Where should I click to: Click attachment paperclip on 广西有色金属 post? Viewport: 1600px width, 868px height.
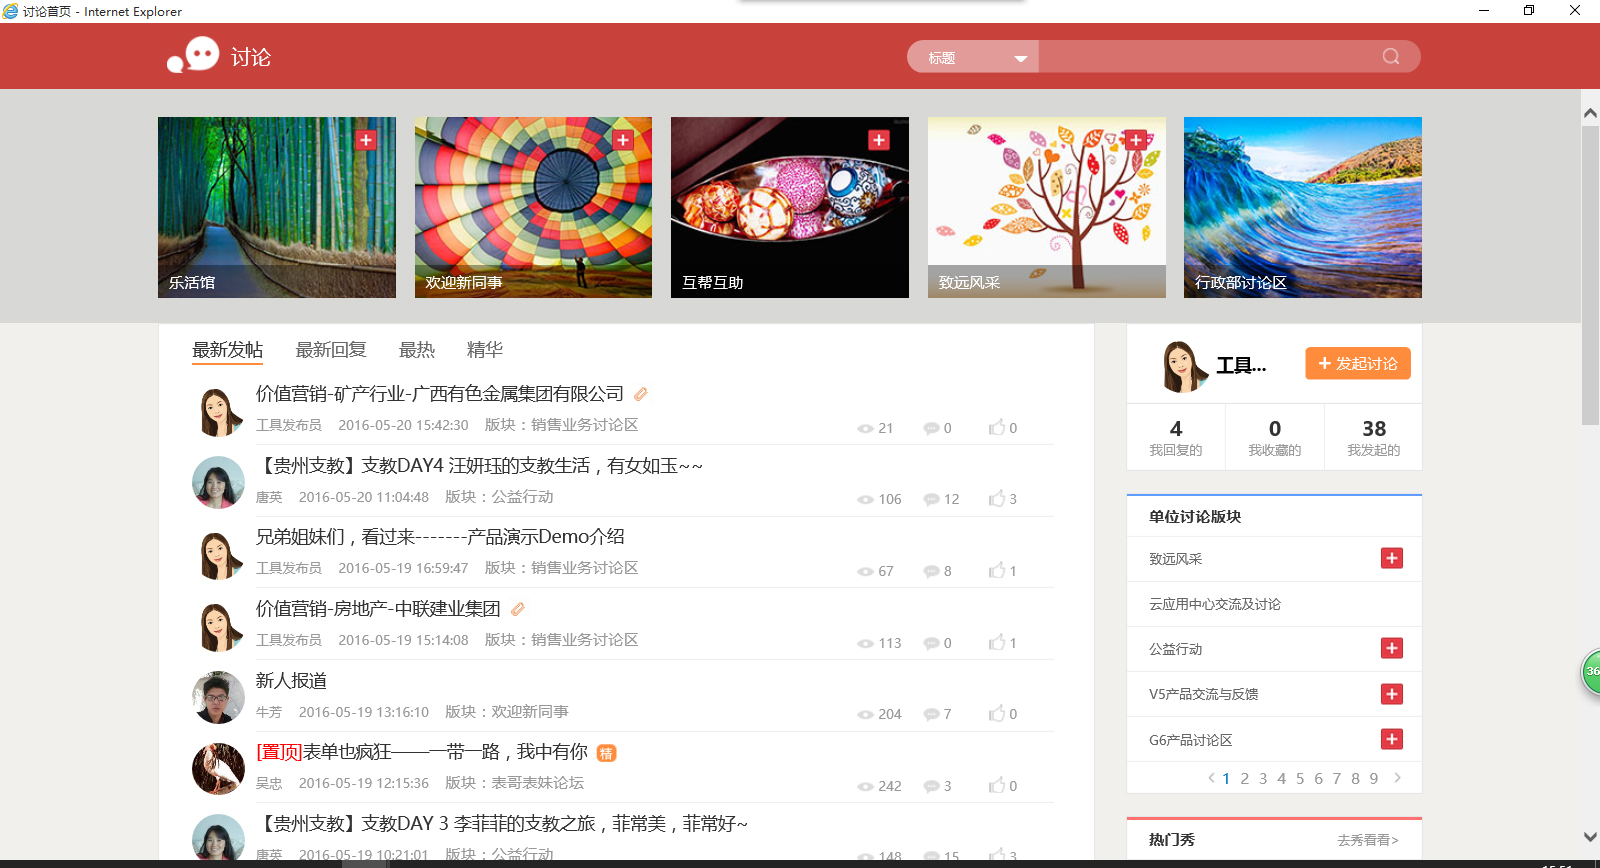pos(641,394)
